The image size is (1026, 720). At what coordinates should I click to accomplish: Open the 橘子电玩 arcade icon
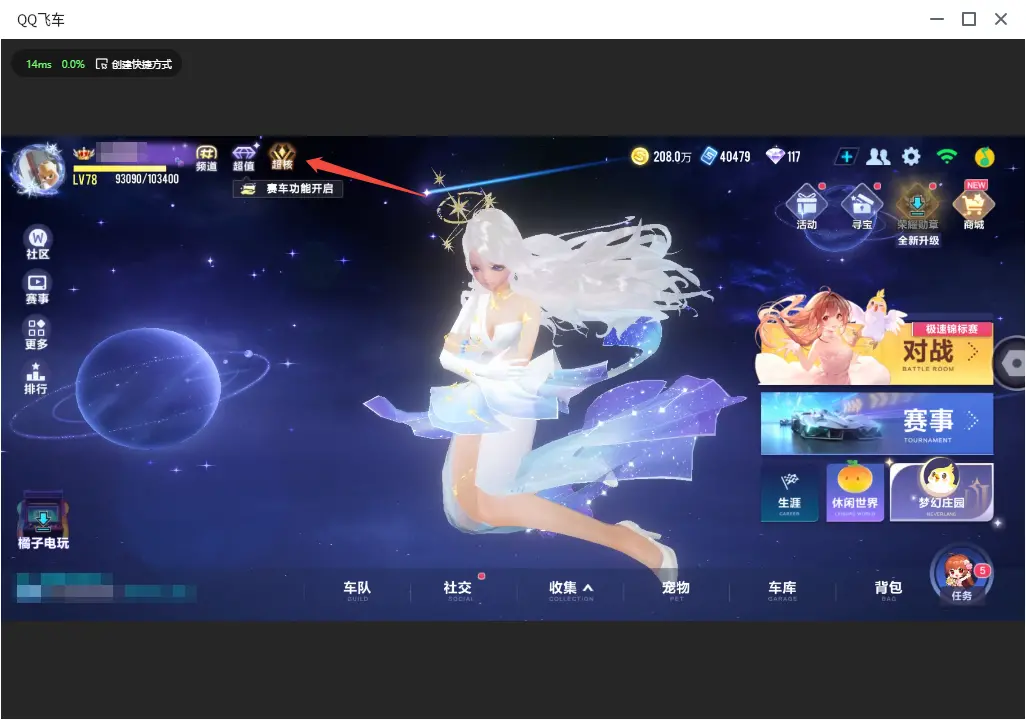click(x=43, y=521)
